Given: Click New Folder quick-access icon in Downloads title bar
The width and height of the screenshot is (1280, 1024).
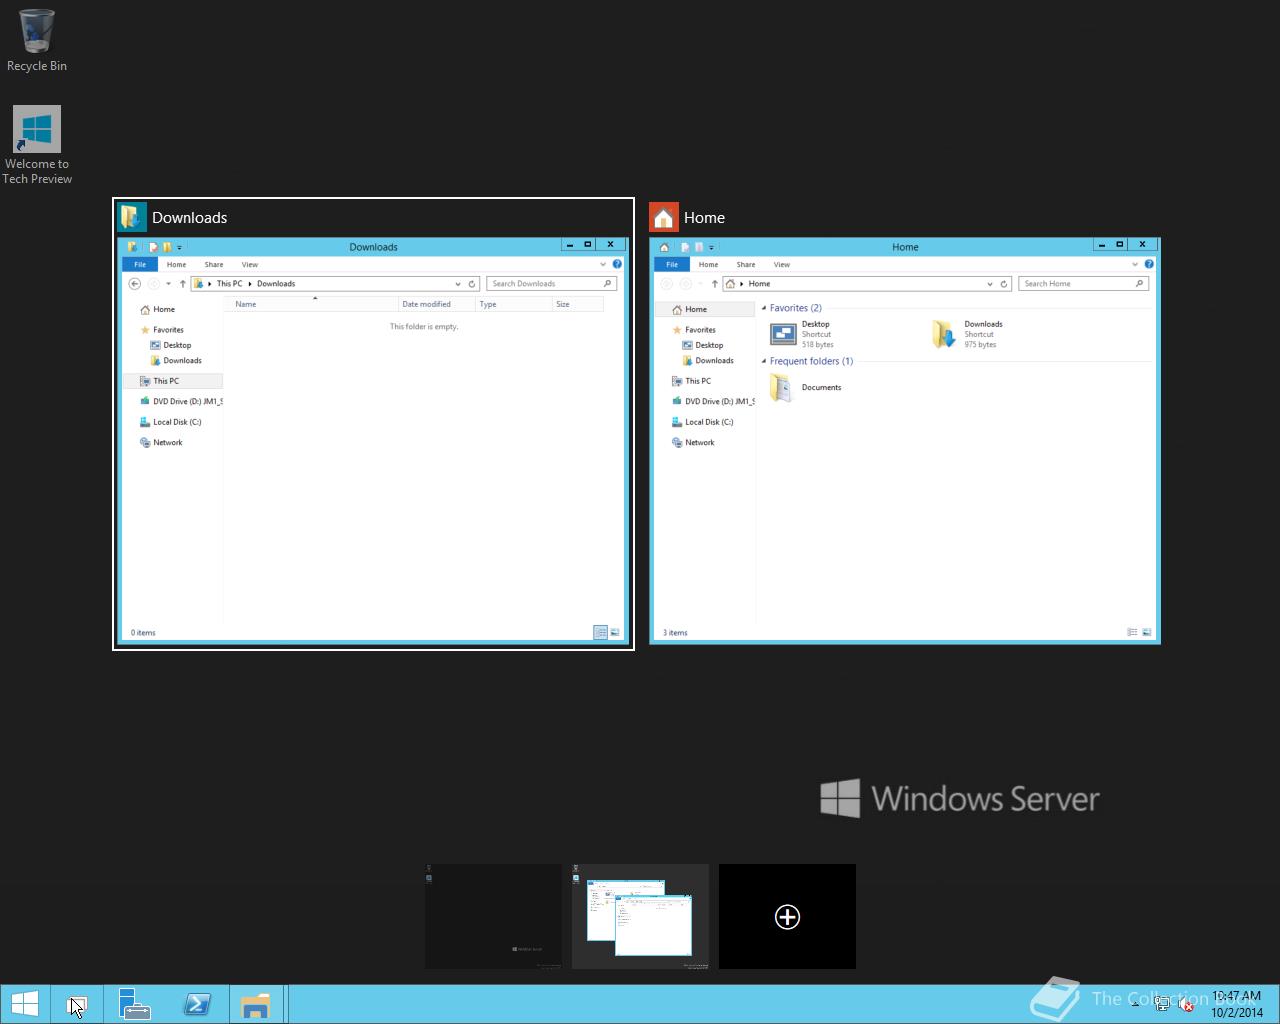Looking at the screenshot, I should click(167, 247).
